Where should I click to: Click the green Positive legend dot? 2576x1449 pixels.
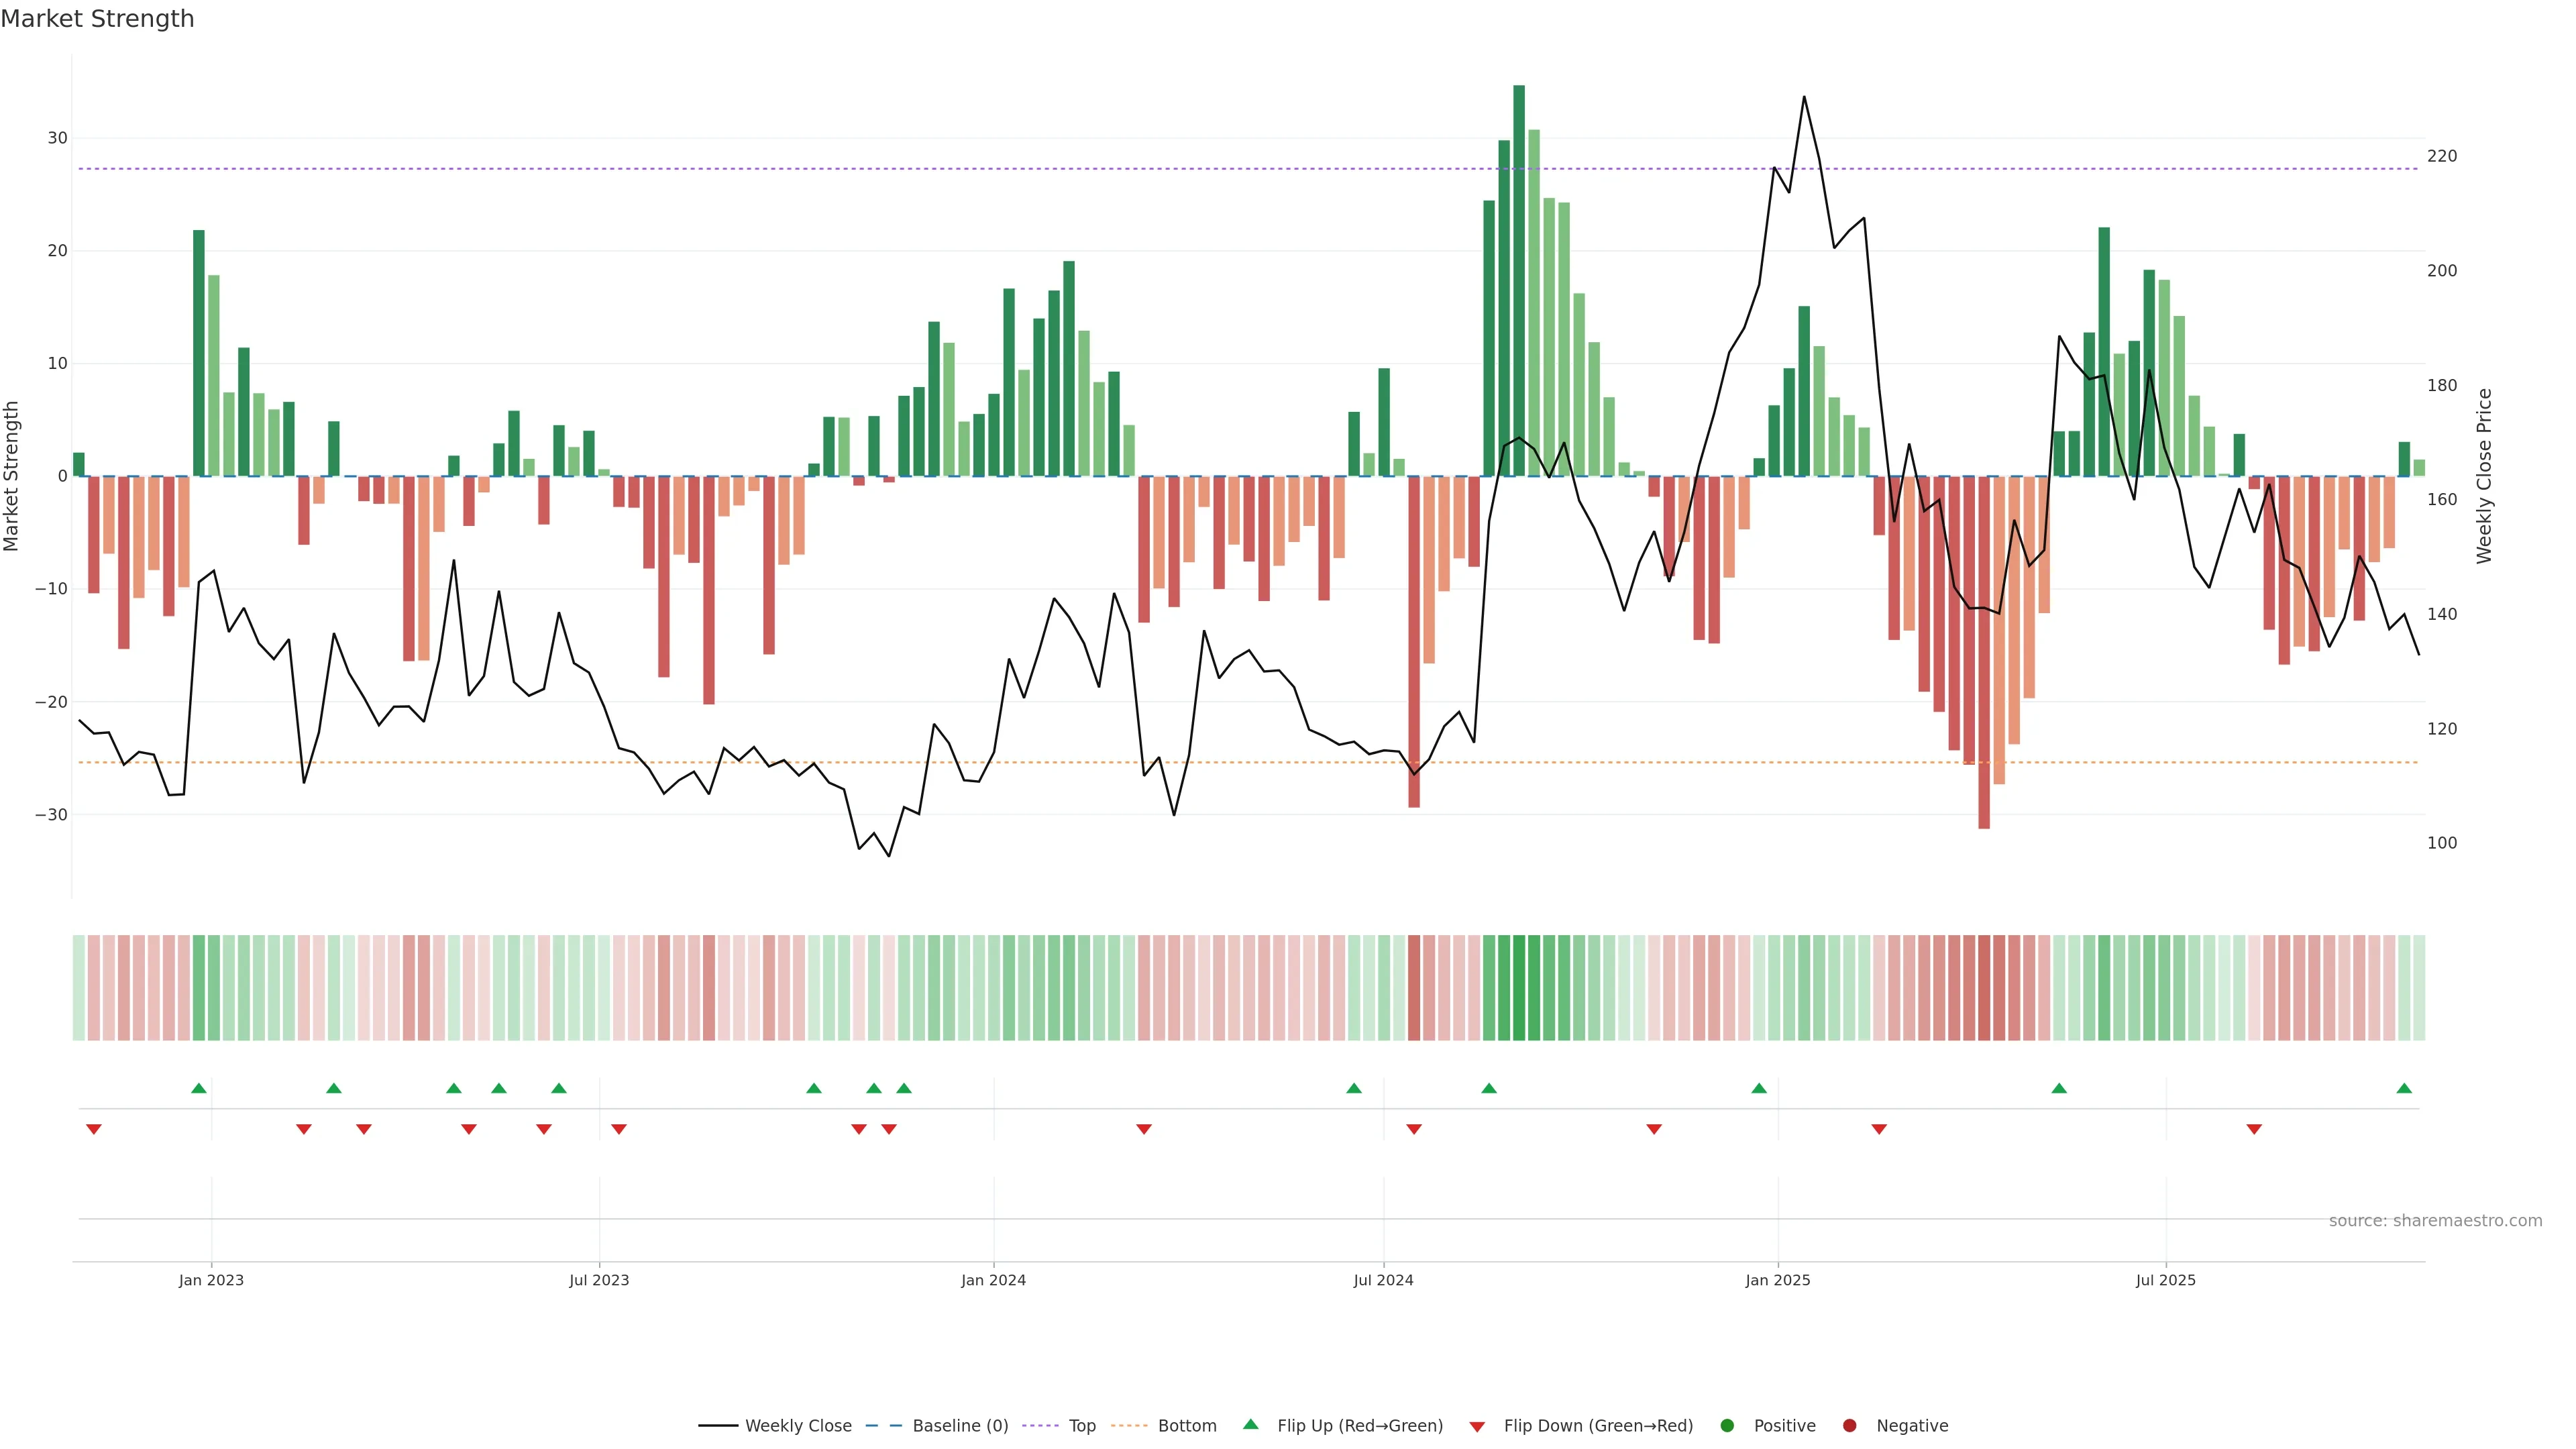pyautogui.click(x=1727, y=1426)
